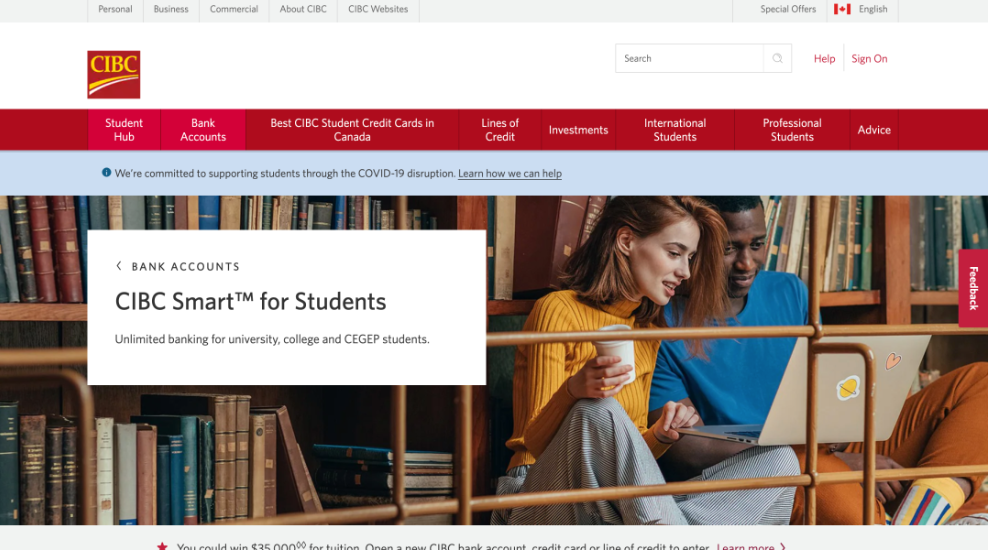The width and height of the screenshot is (994, 555).
Task: Switch to the Business tab
Action: pyautogui.click(x=172, y=9)
